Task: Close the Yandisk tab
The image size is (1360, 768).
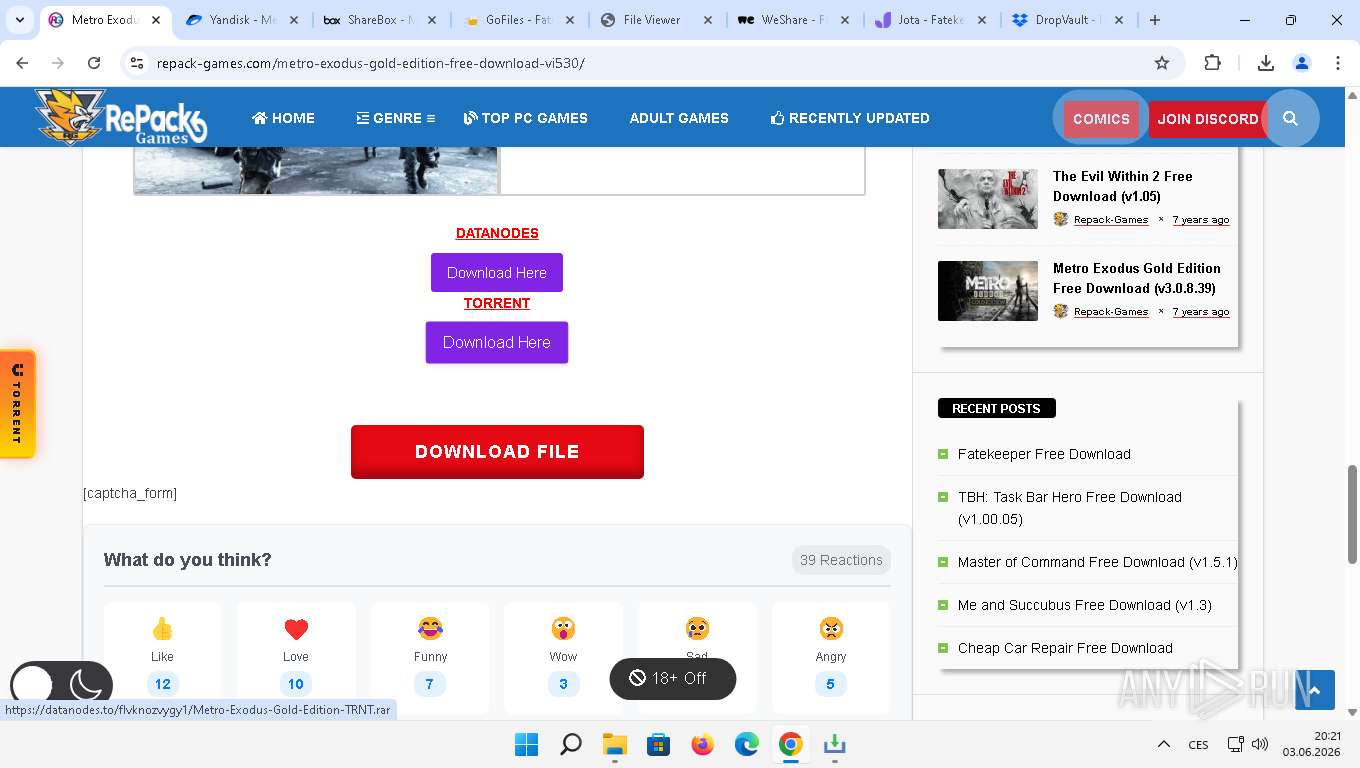Action: point(294,19)
